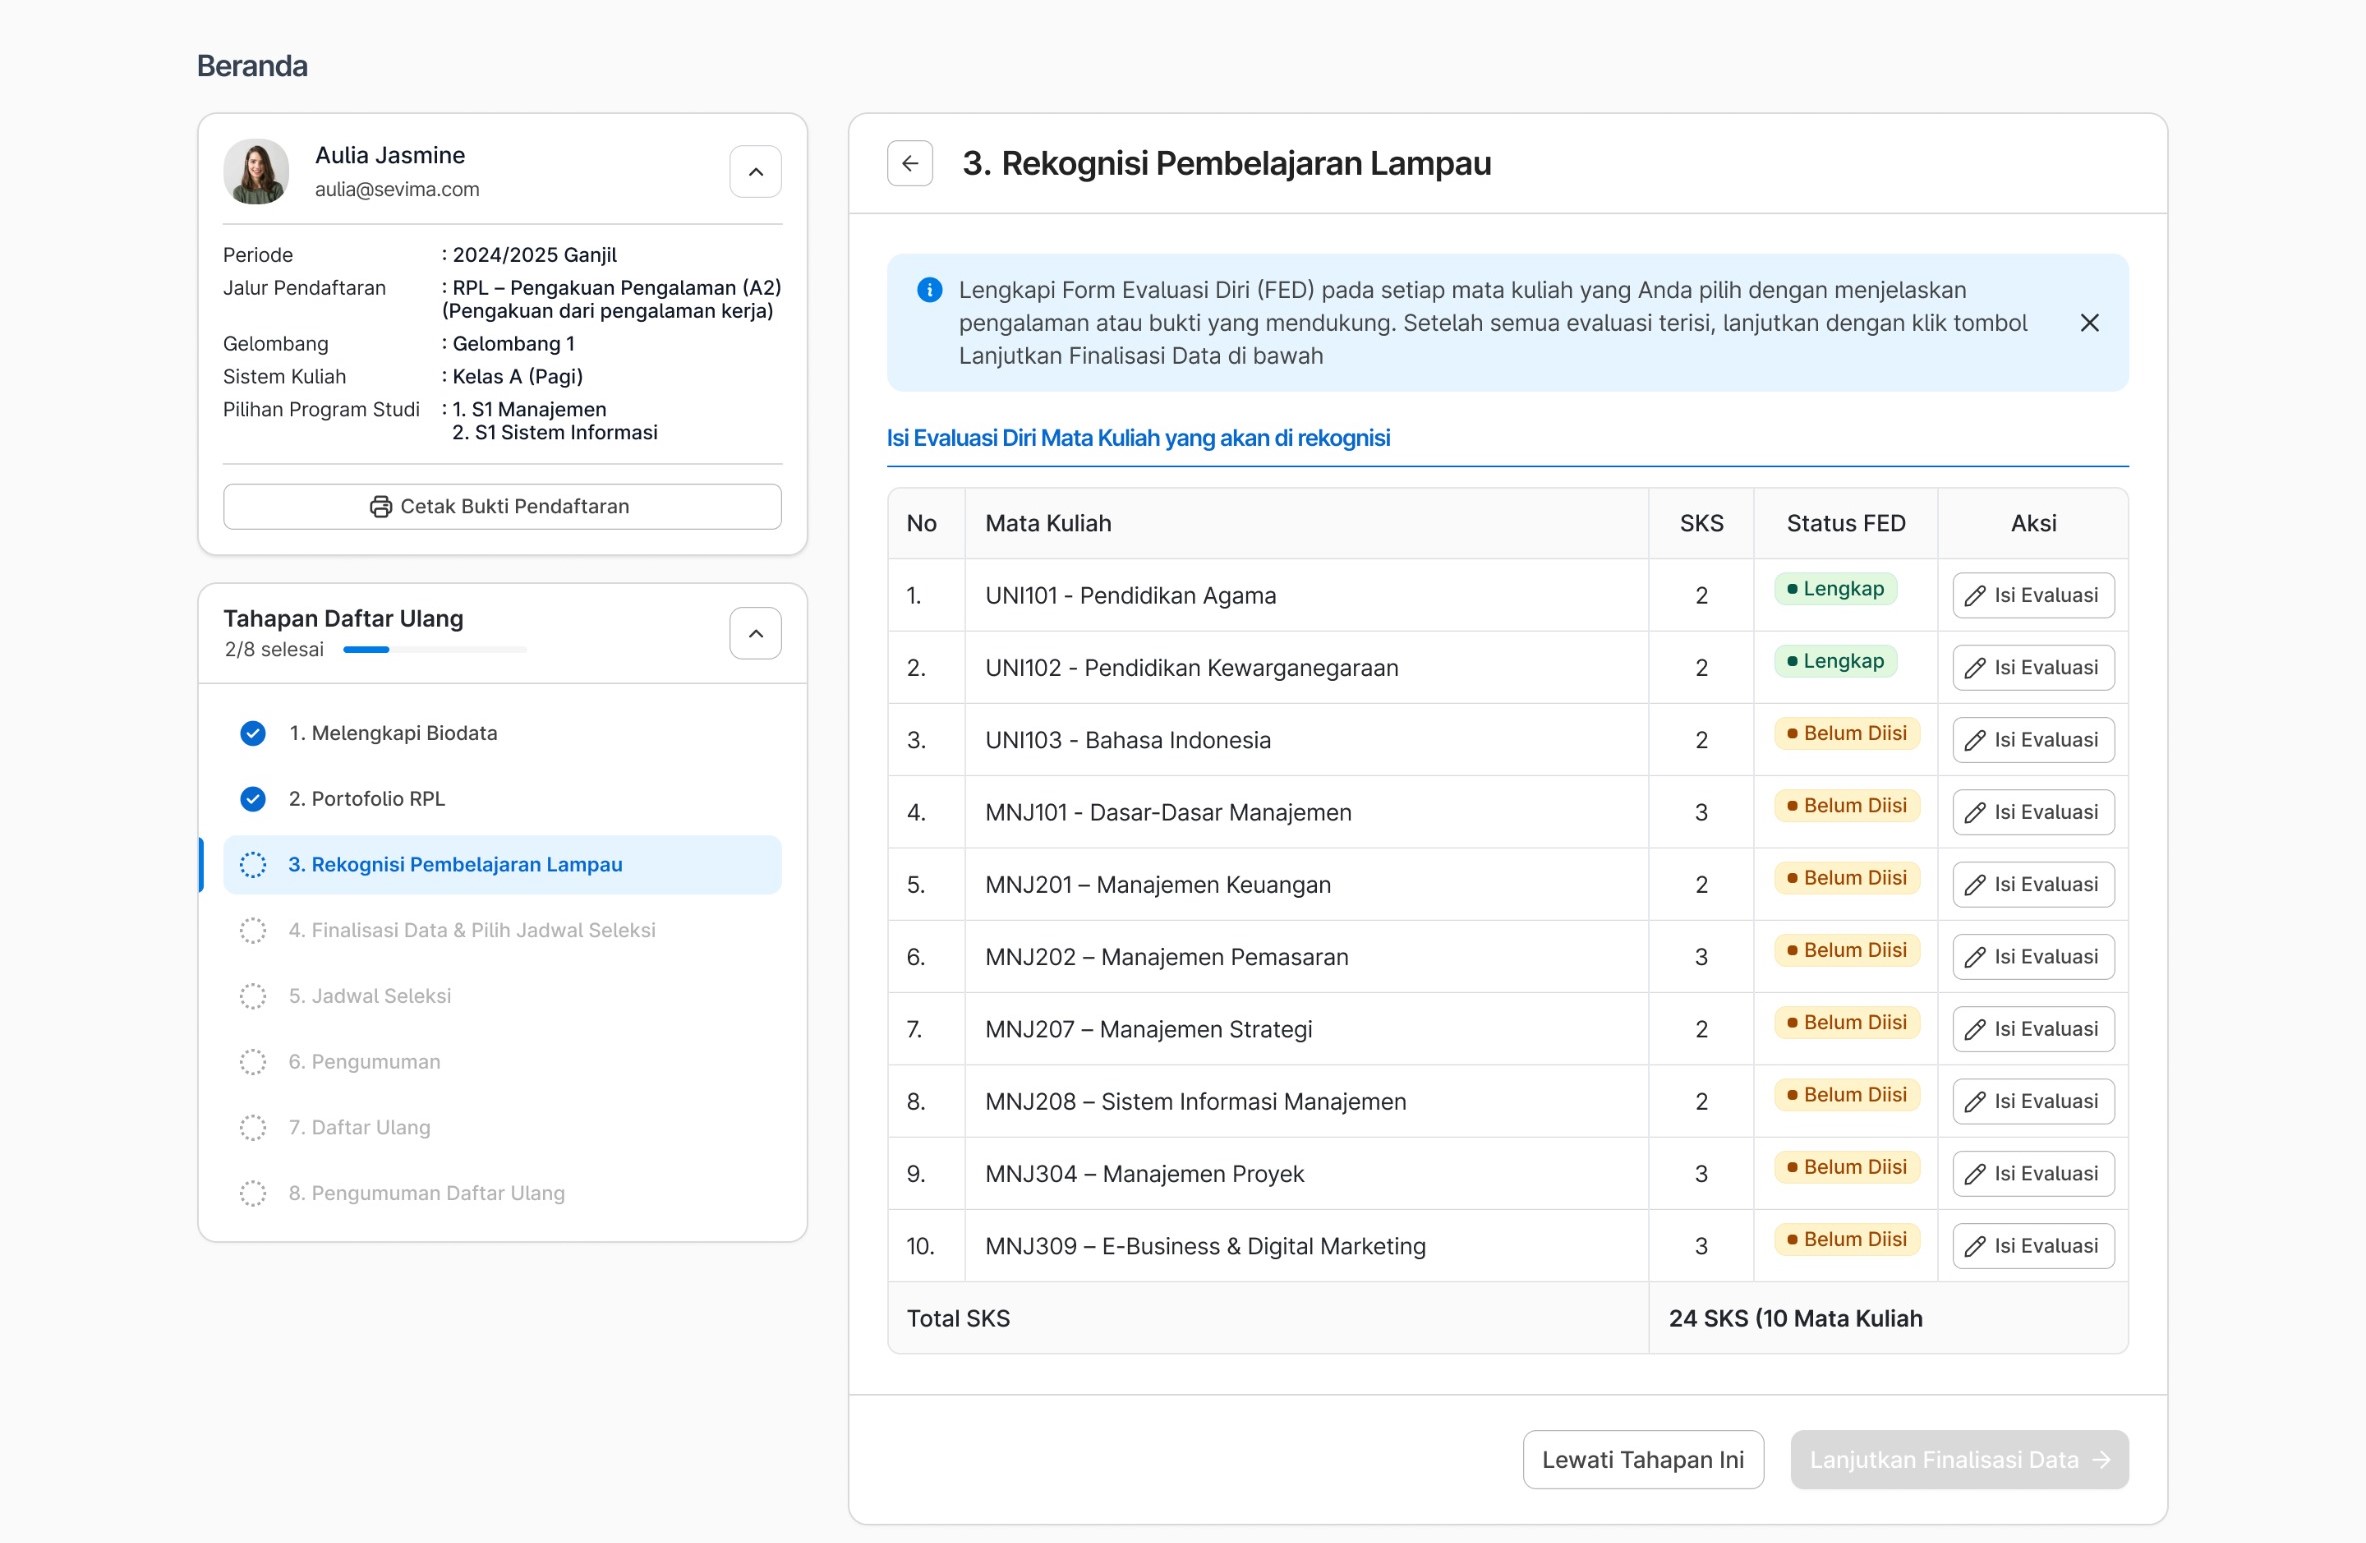Click Belum Diisi badge for Manajemen Strategi
Viewport: 2366px width, 1543px height.
(1846, 1023)
